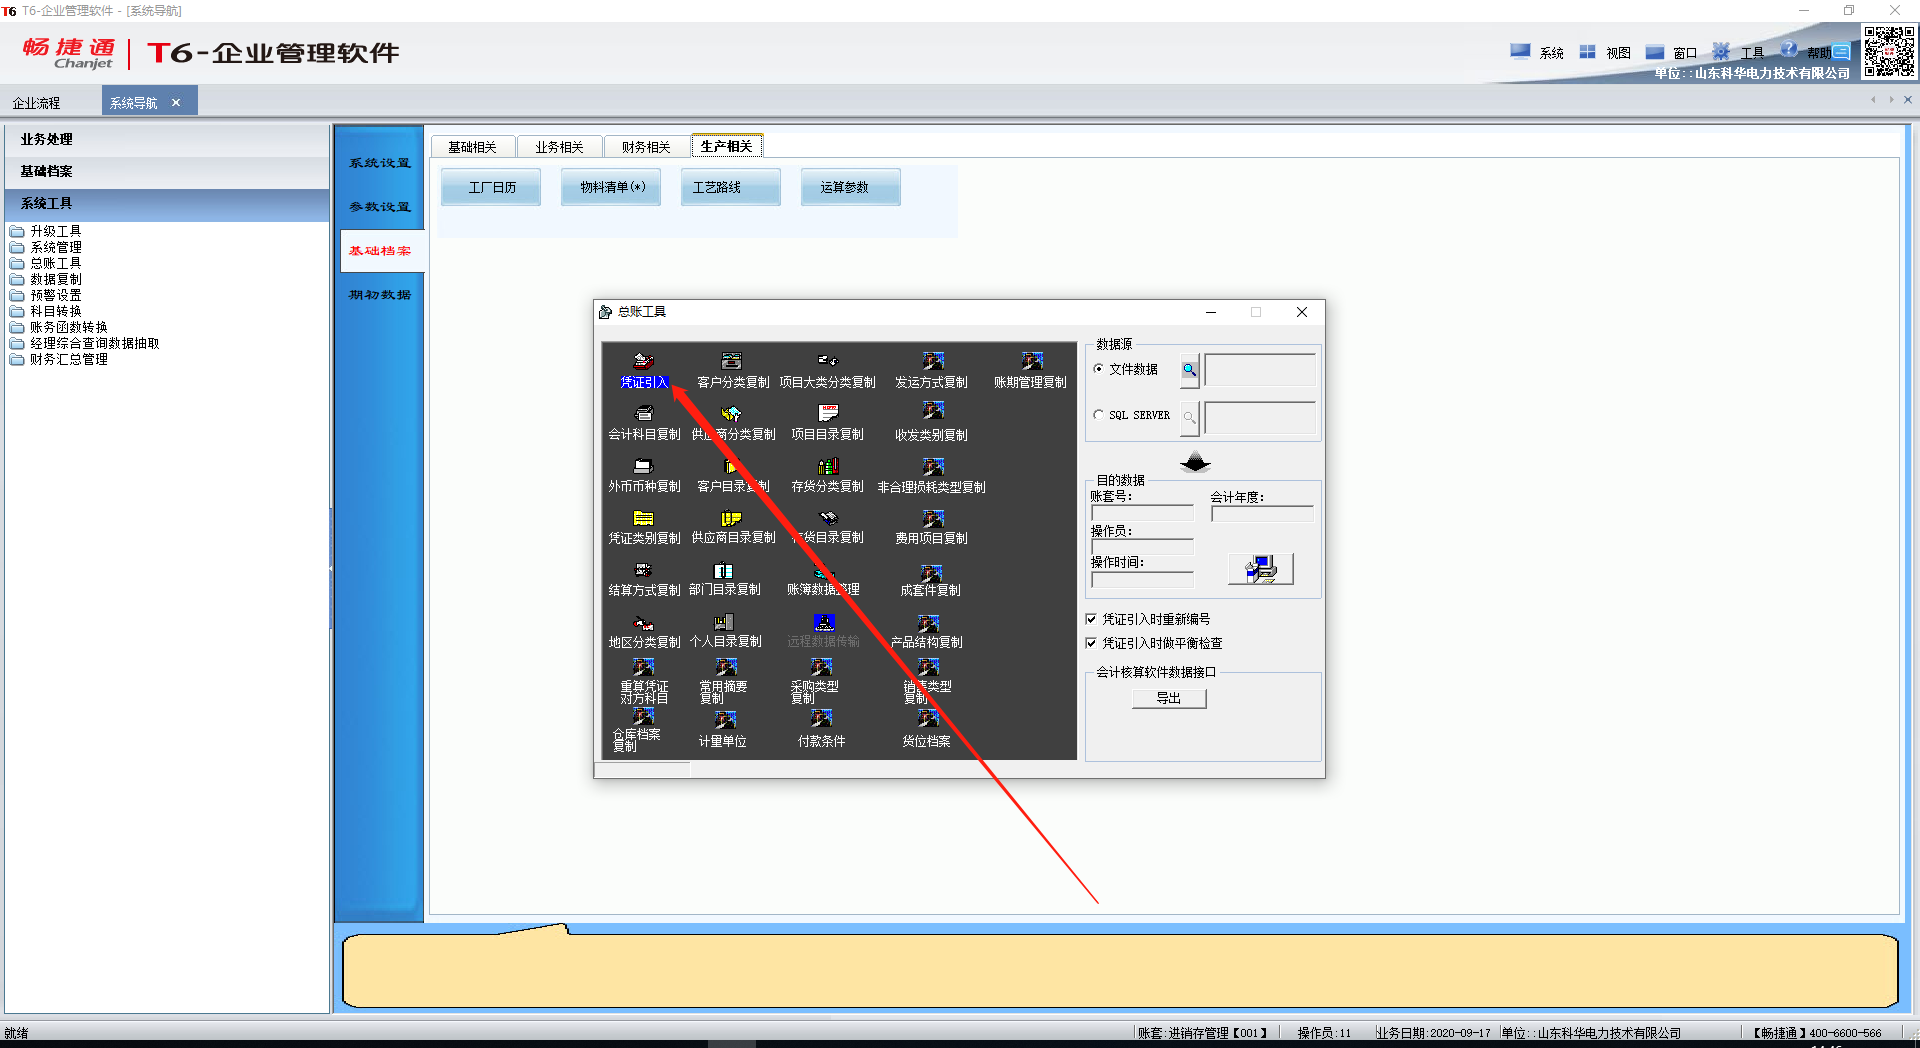Click the file data path input field
The height and width of the screenshot is (1048, 1920).
click(x=1260, y=370)
